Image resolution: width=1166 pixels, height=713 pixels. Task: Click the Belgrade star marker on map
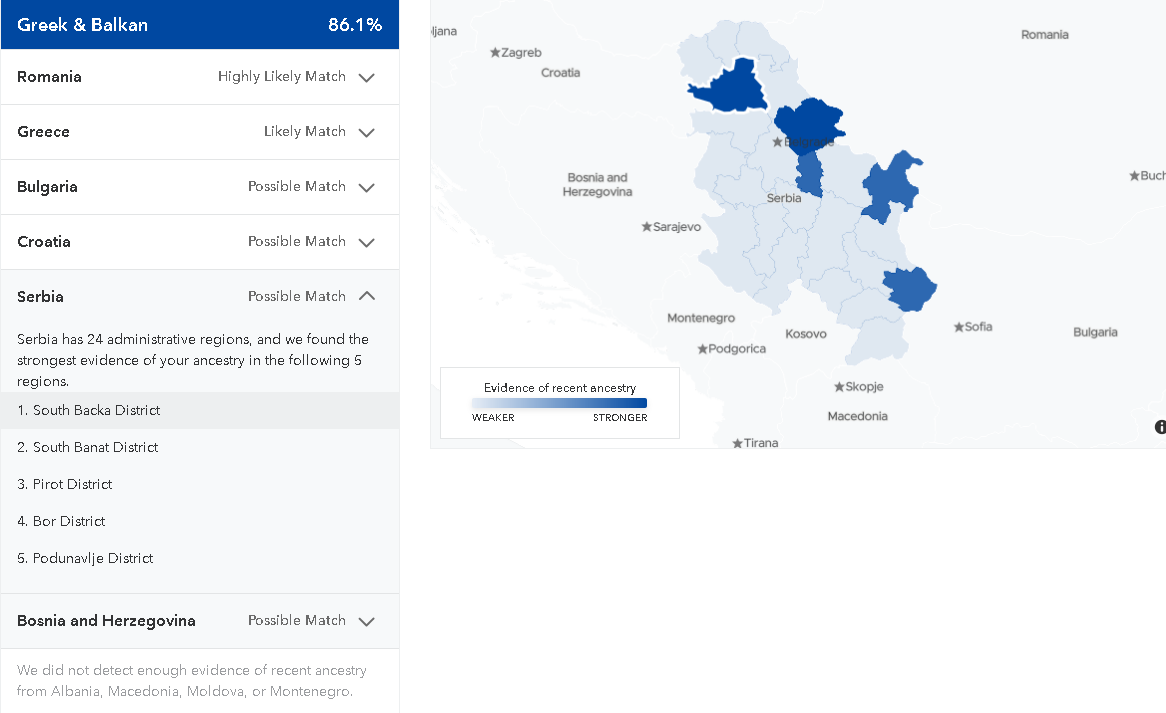pyautogui.click(x=777, y=142)
